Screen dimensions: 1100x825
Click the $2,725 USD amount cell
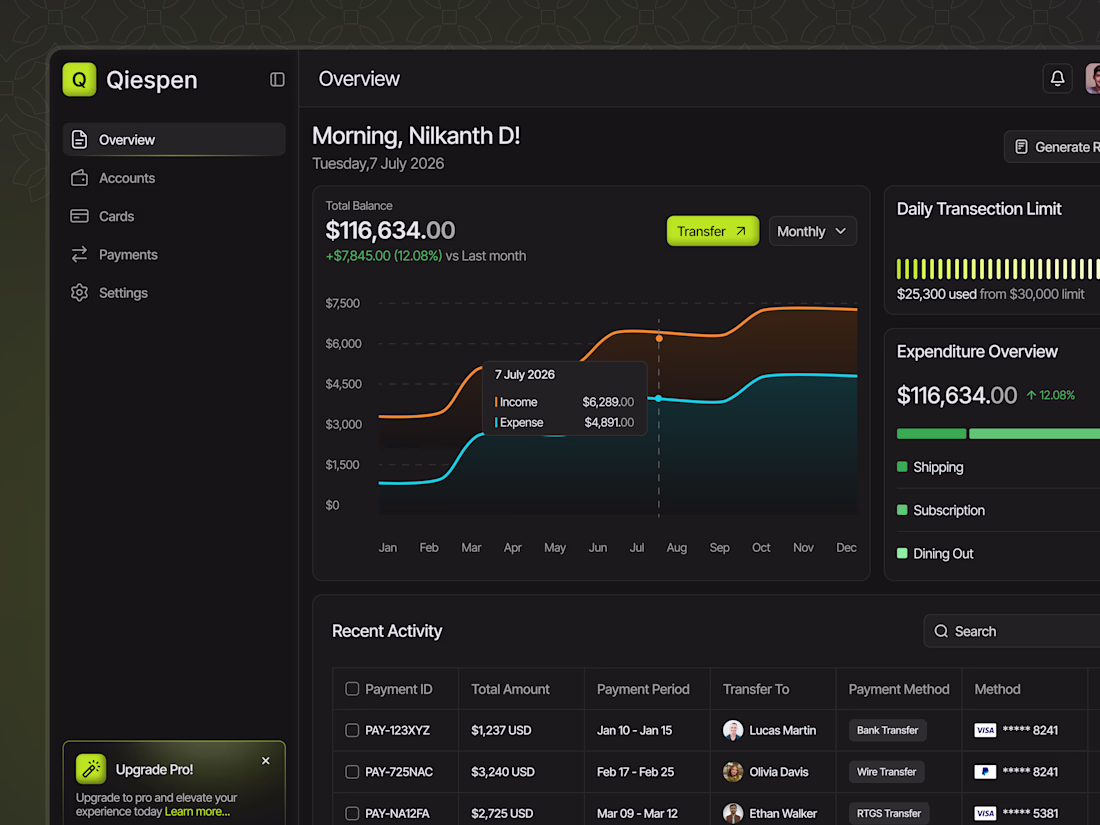(x=502, y=813)
